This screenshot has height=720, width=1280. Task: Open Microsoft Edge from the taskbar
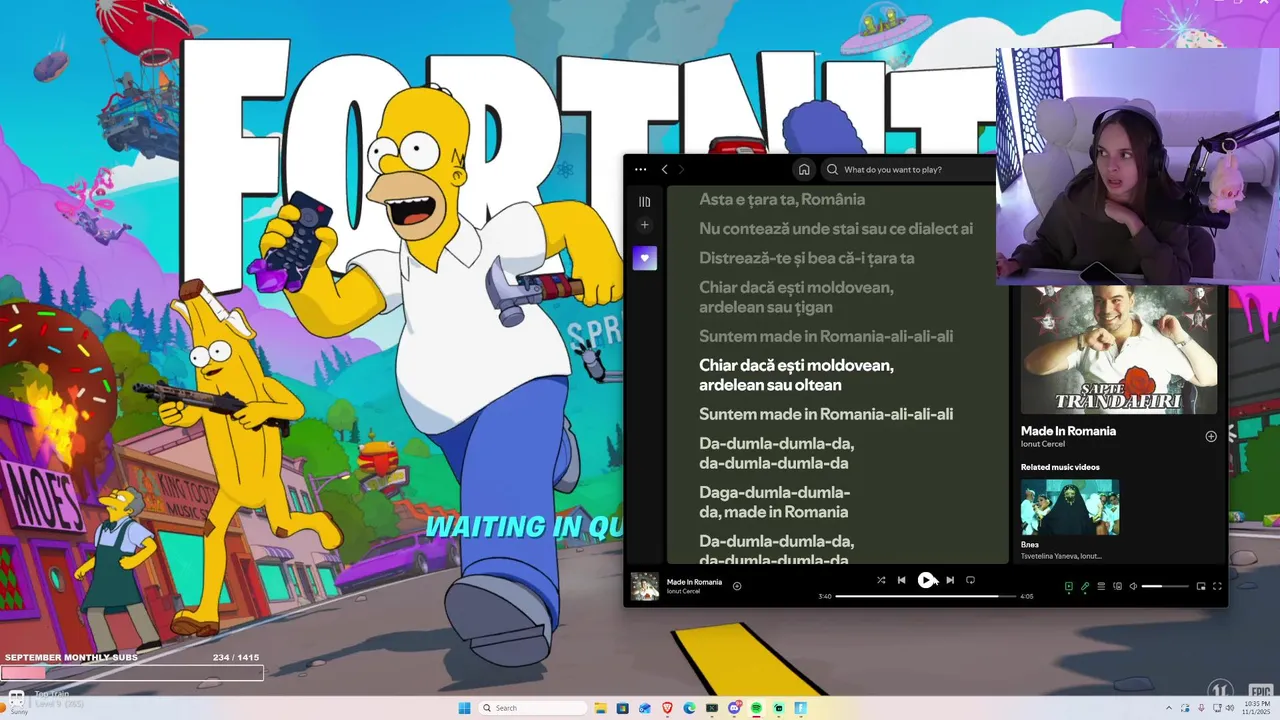689,708
